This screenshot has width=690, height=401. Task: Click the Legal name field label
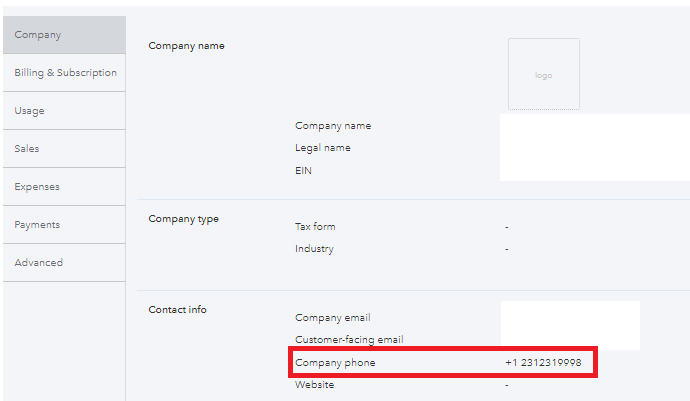coord(323,148)
